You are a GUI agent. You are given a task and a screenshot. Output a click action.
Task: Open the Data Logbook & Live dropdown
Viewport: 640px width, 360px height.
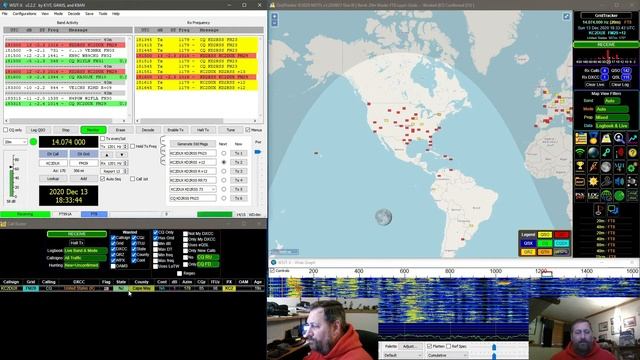(x=611, y=126)
